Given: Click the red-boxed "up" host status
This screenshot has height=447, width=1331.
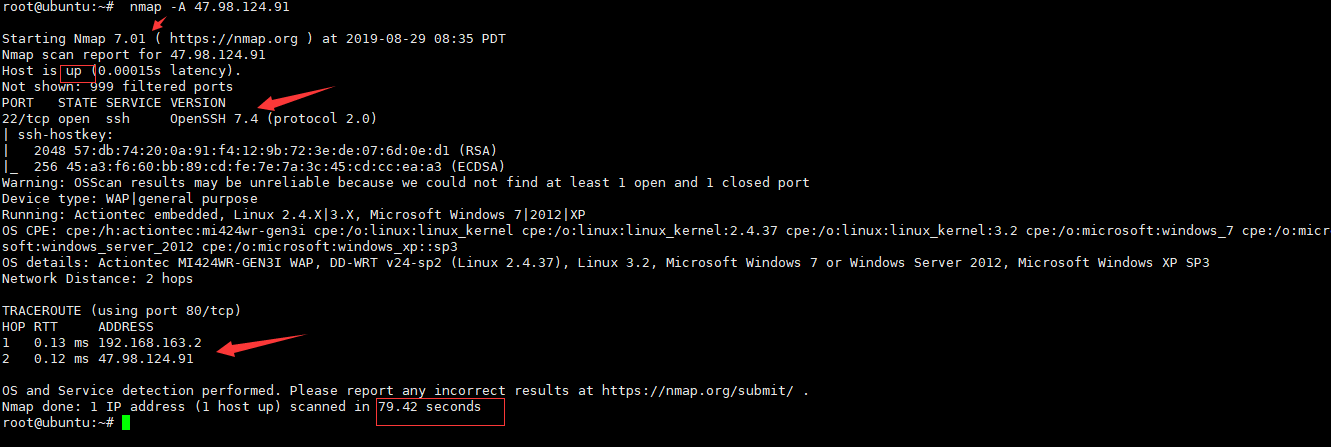Looking at the screenshot, I should pyautogui.click(x=75, y=71).
